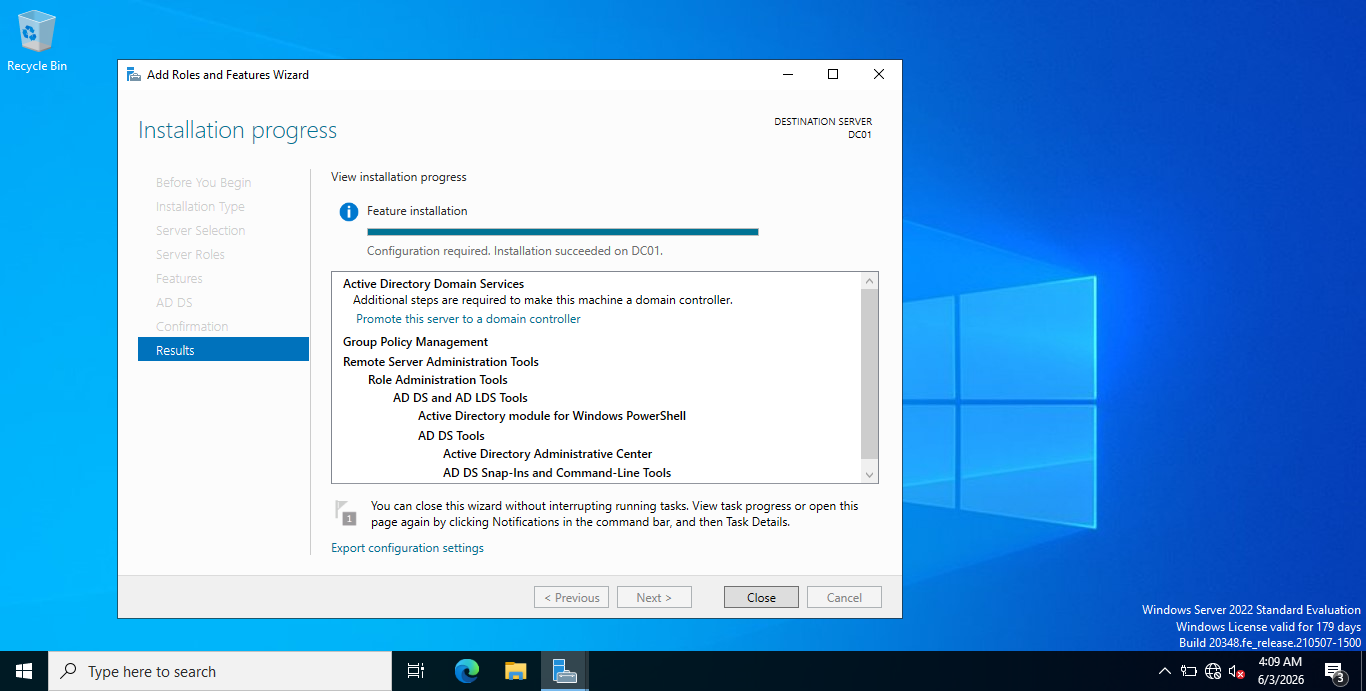Image resolution: width=1366 pixels, height=691 pixels.
Task: Click the Close button
Action: 761,597
